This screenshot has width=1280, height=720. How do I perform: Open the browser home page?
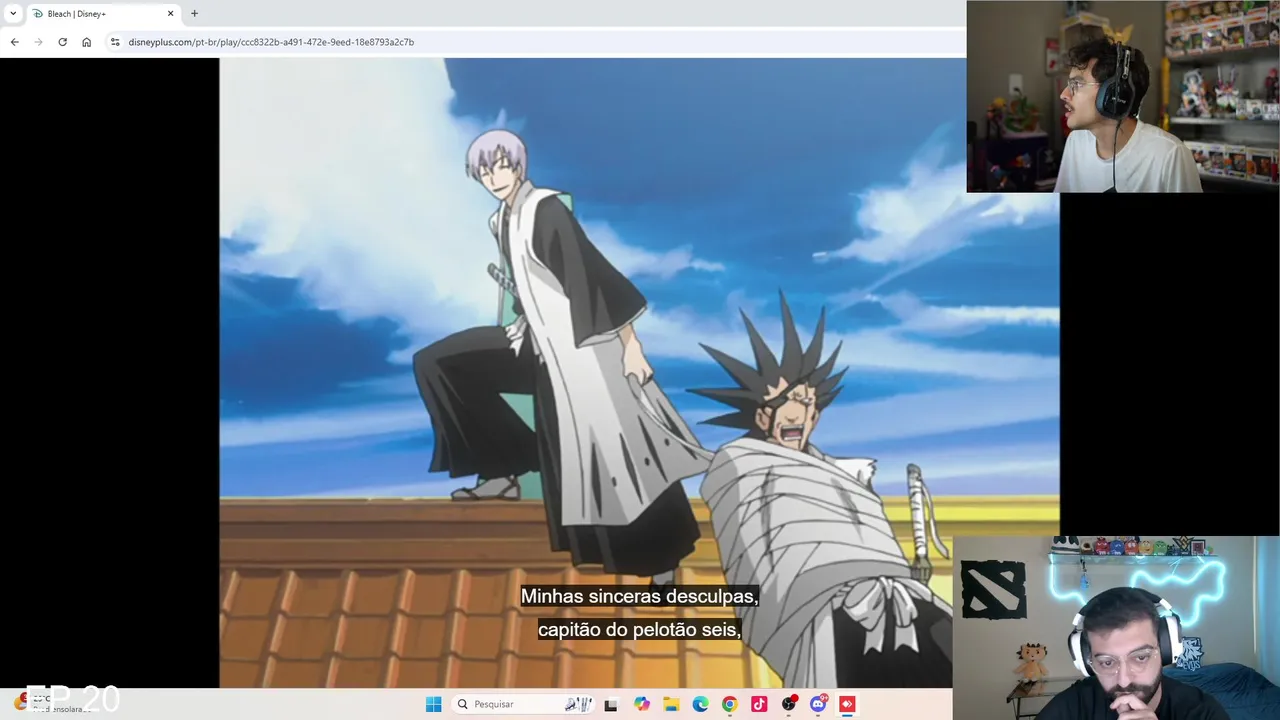point(87,42)
